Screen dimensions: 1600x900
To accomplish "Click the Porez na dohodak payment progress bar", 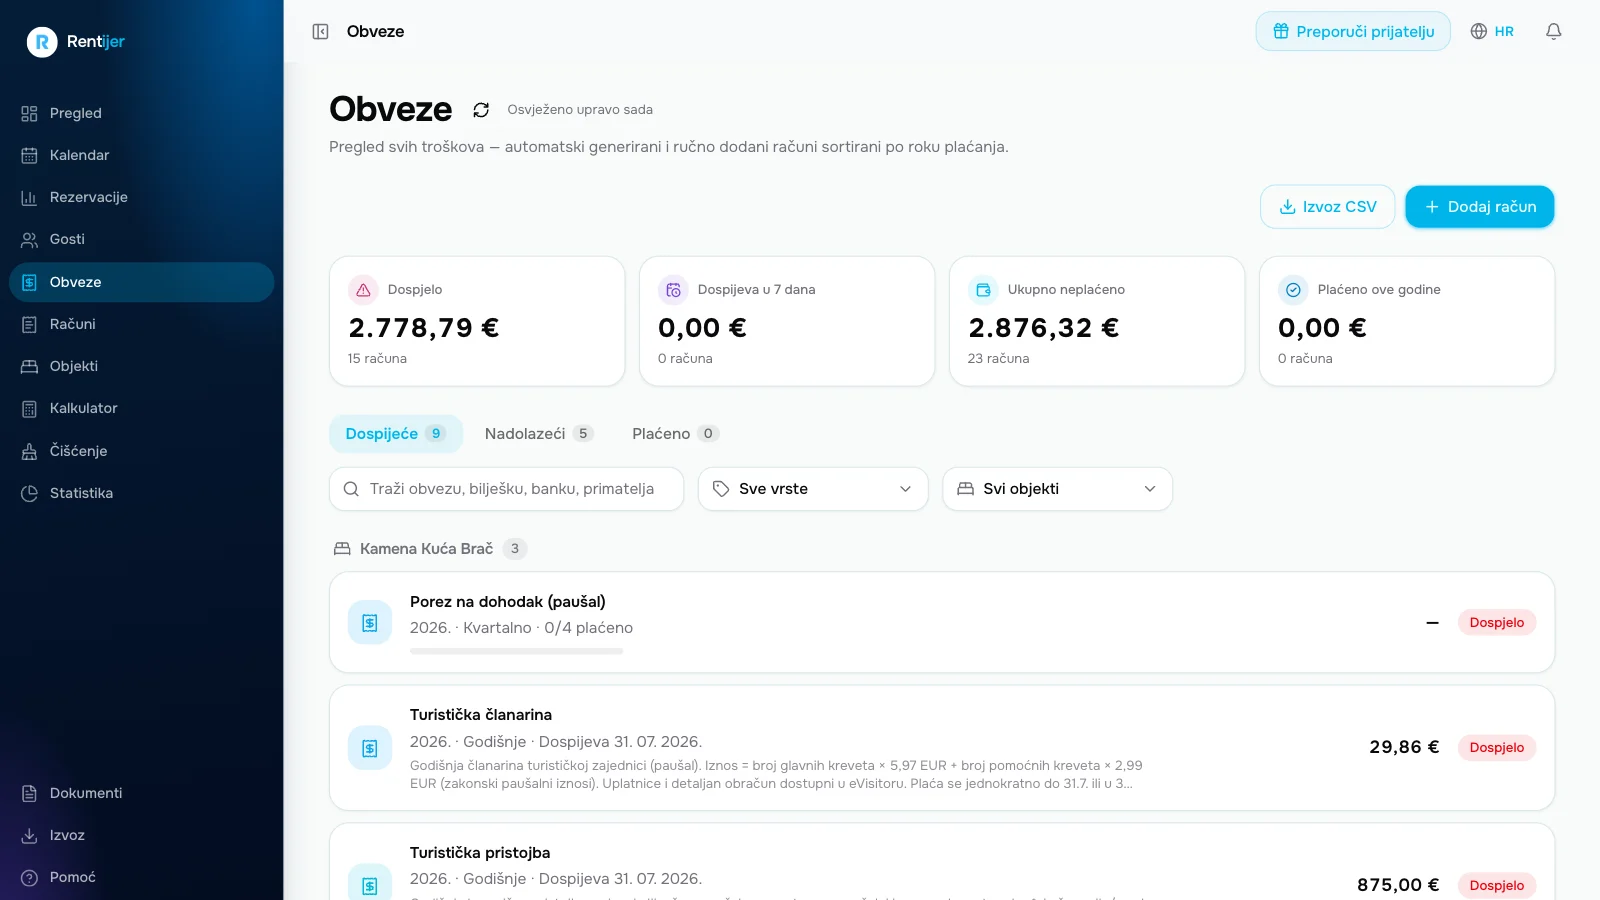I will 516,651.
